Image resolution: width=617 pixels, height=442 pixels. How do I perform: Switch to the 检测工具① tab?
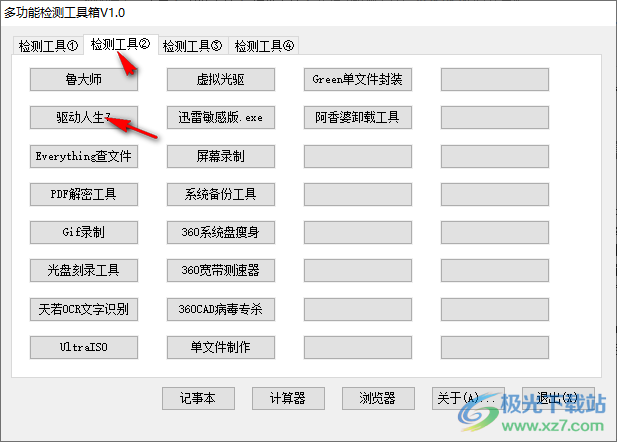(x=48, y=46)
